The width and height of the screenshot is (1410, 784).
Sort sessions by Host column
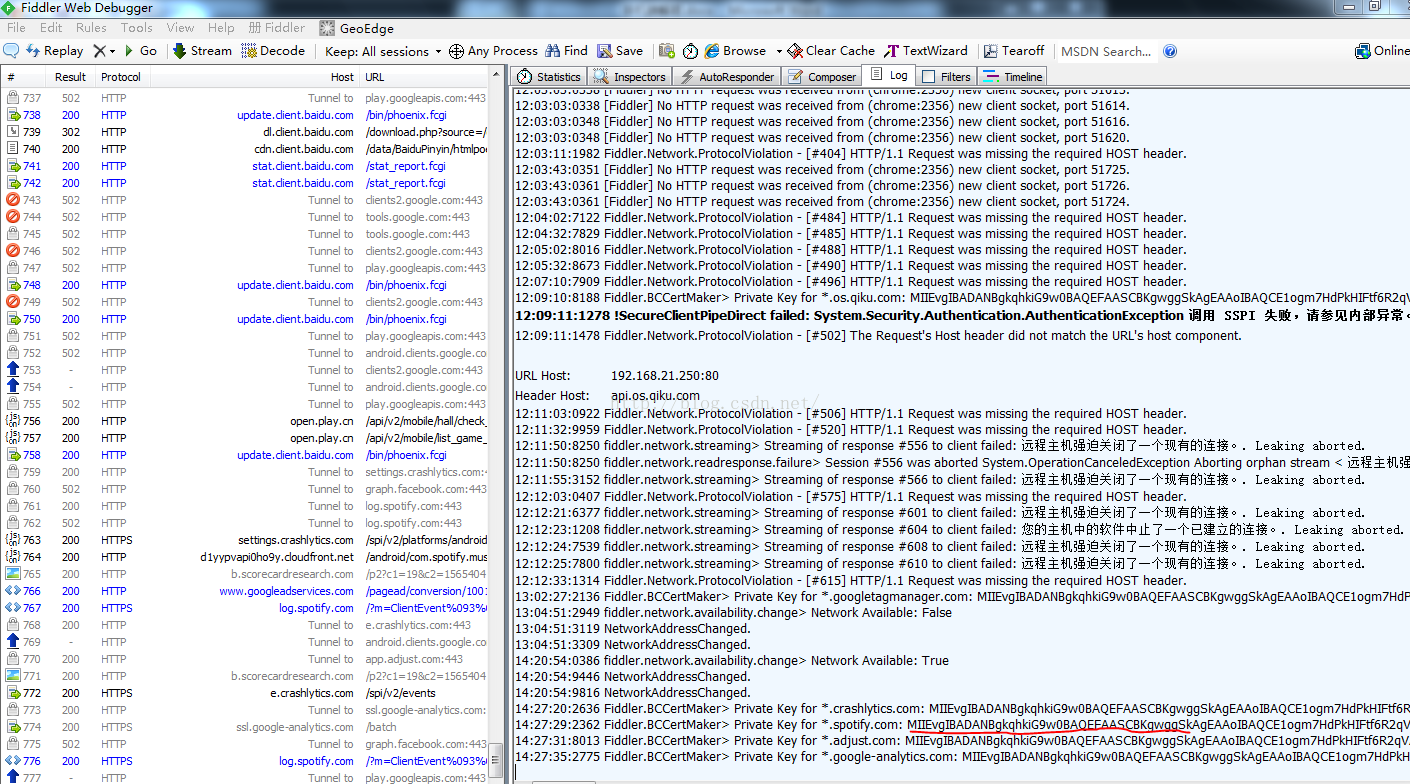[x=255, y=77]
